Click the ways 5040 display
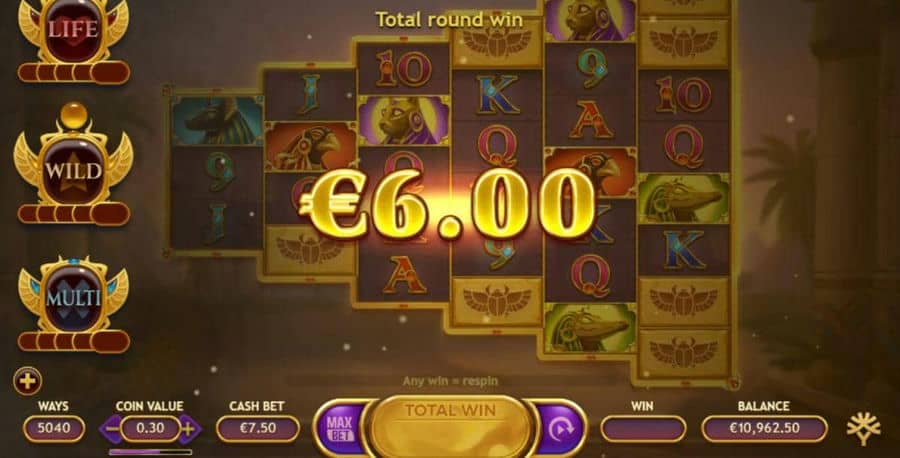 click(x=54, y=428)
